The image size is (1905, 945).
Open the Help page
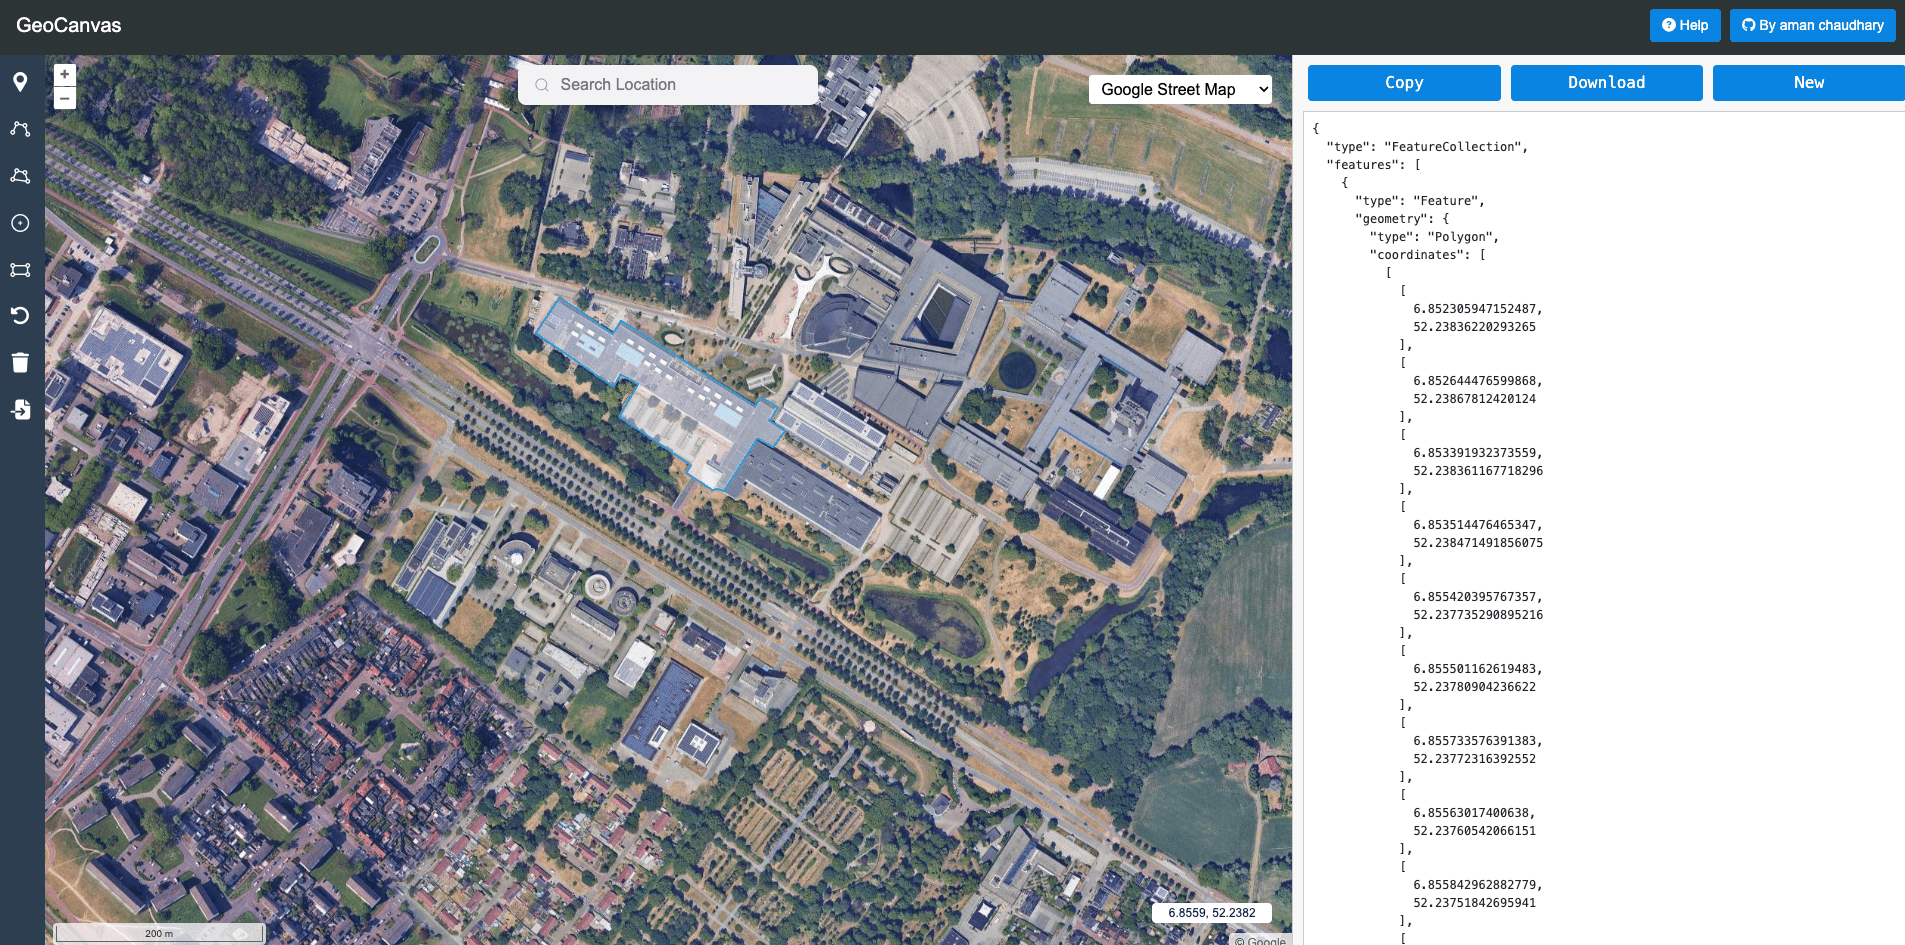point(1684,25)
